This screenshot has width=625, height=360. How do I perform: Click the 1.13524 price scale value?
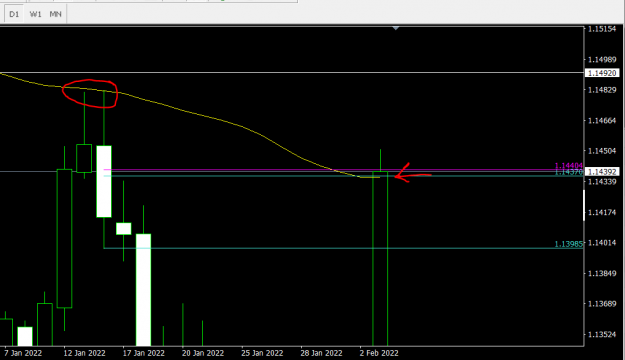tap(602, 334)
